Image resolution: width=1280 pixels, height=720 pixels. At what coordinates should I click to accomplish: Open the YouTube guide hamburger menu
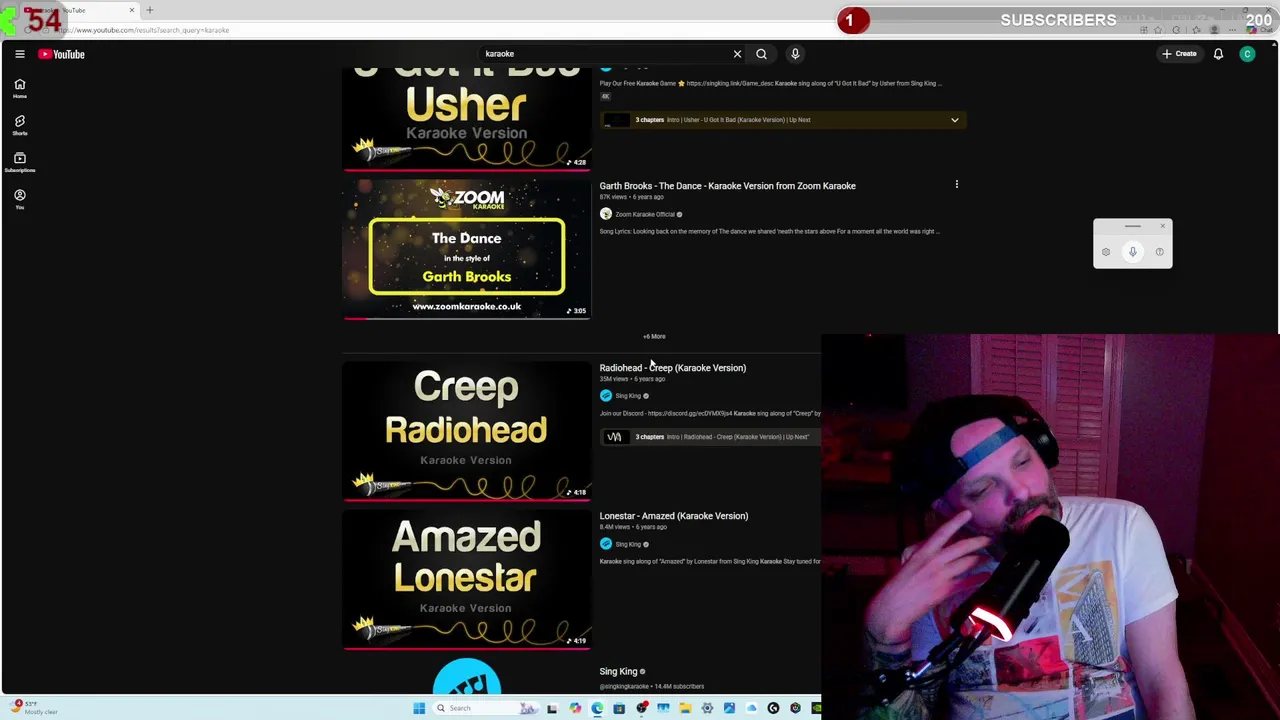pyautogui.click(x=19, y=54)
